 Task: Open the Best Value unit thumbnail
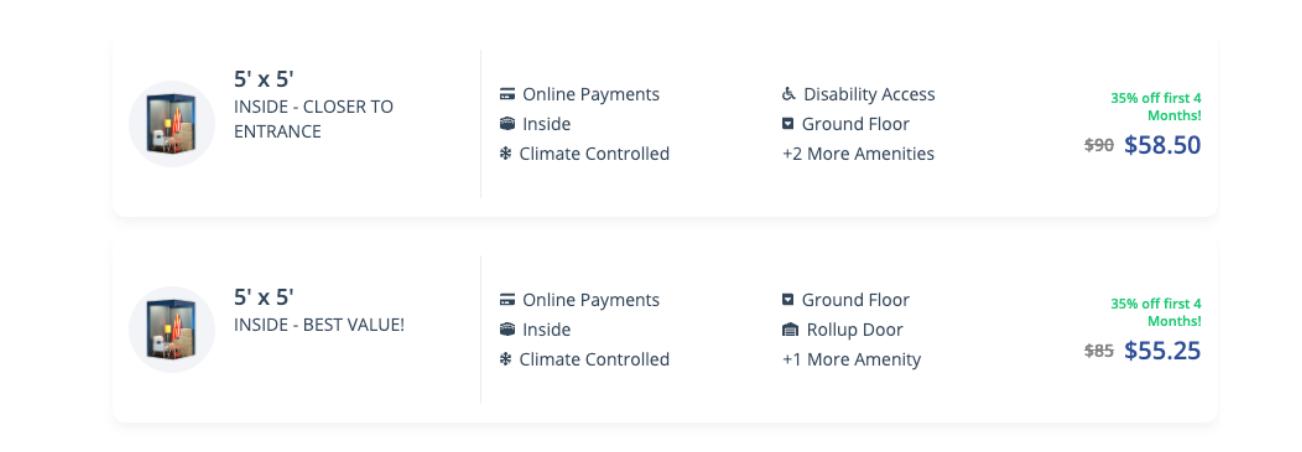pyautogui.click(x=172, y=330)
